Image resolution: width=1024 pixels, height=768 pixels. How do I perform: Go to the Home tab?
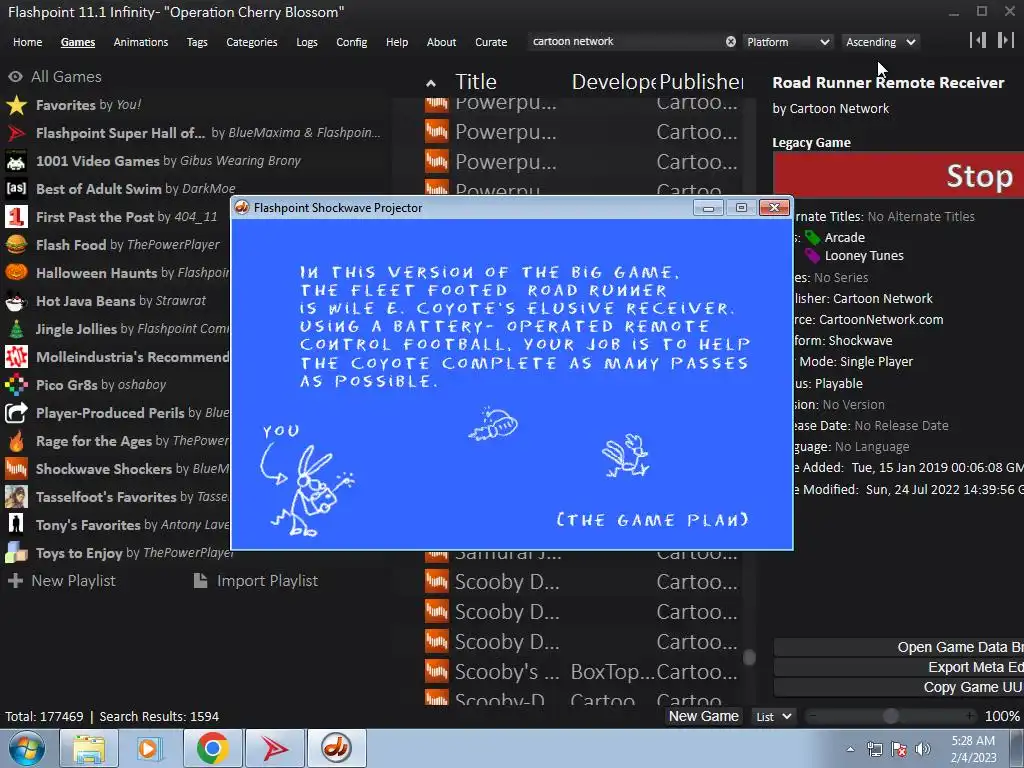pos(27,42)
